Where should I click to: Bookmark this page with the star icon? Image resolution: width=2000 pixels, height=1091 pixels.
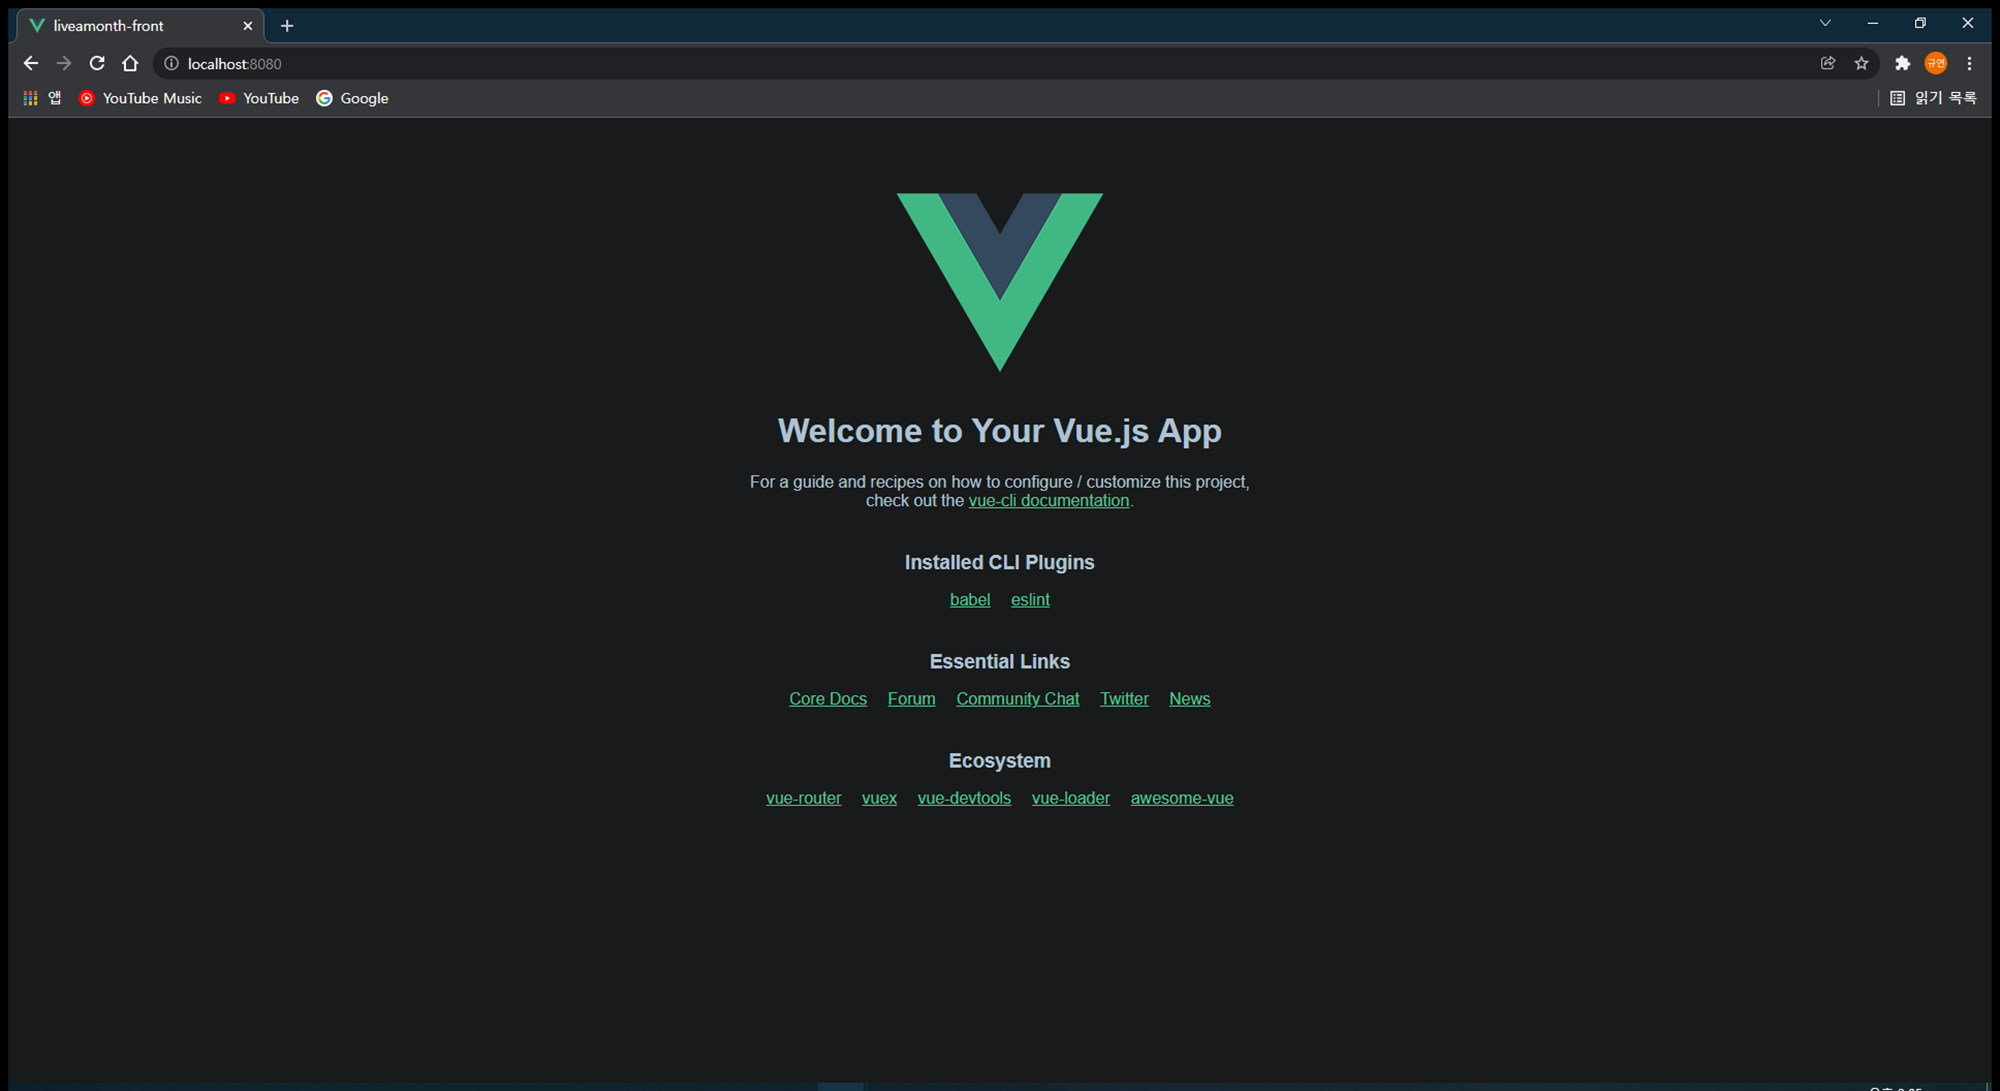click(1861, 63)
